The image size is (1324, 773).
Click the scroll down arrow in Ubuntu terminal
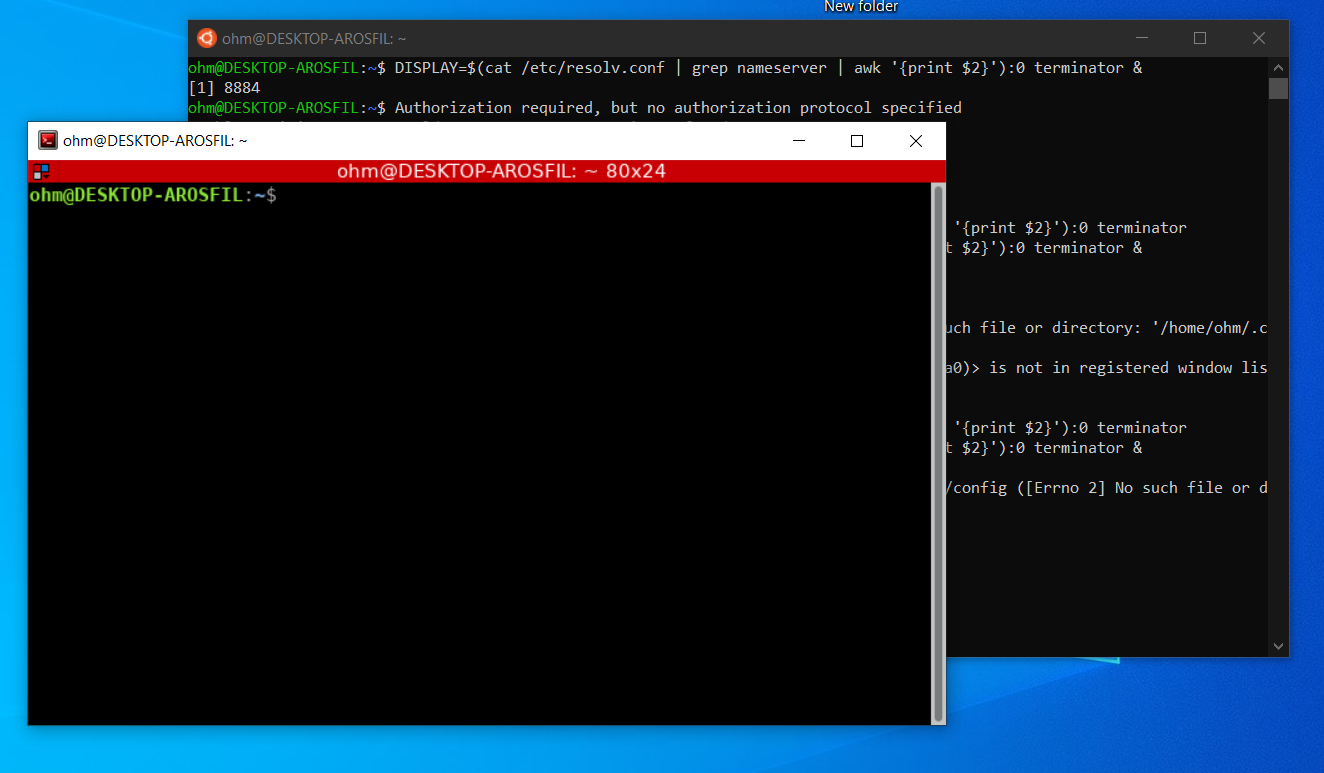(x=1278, y=647)
